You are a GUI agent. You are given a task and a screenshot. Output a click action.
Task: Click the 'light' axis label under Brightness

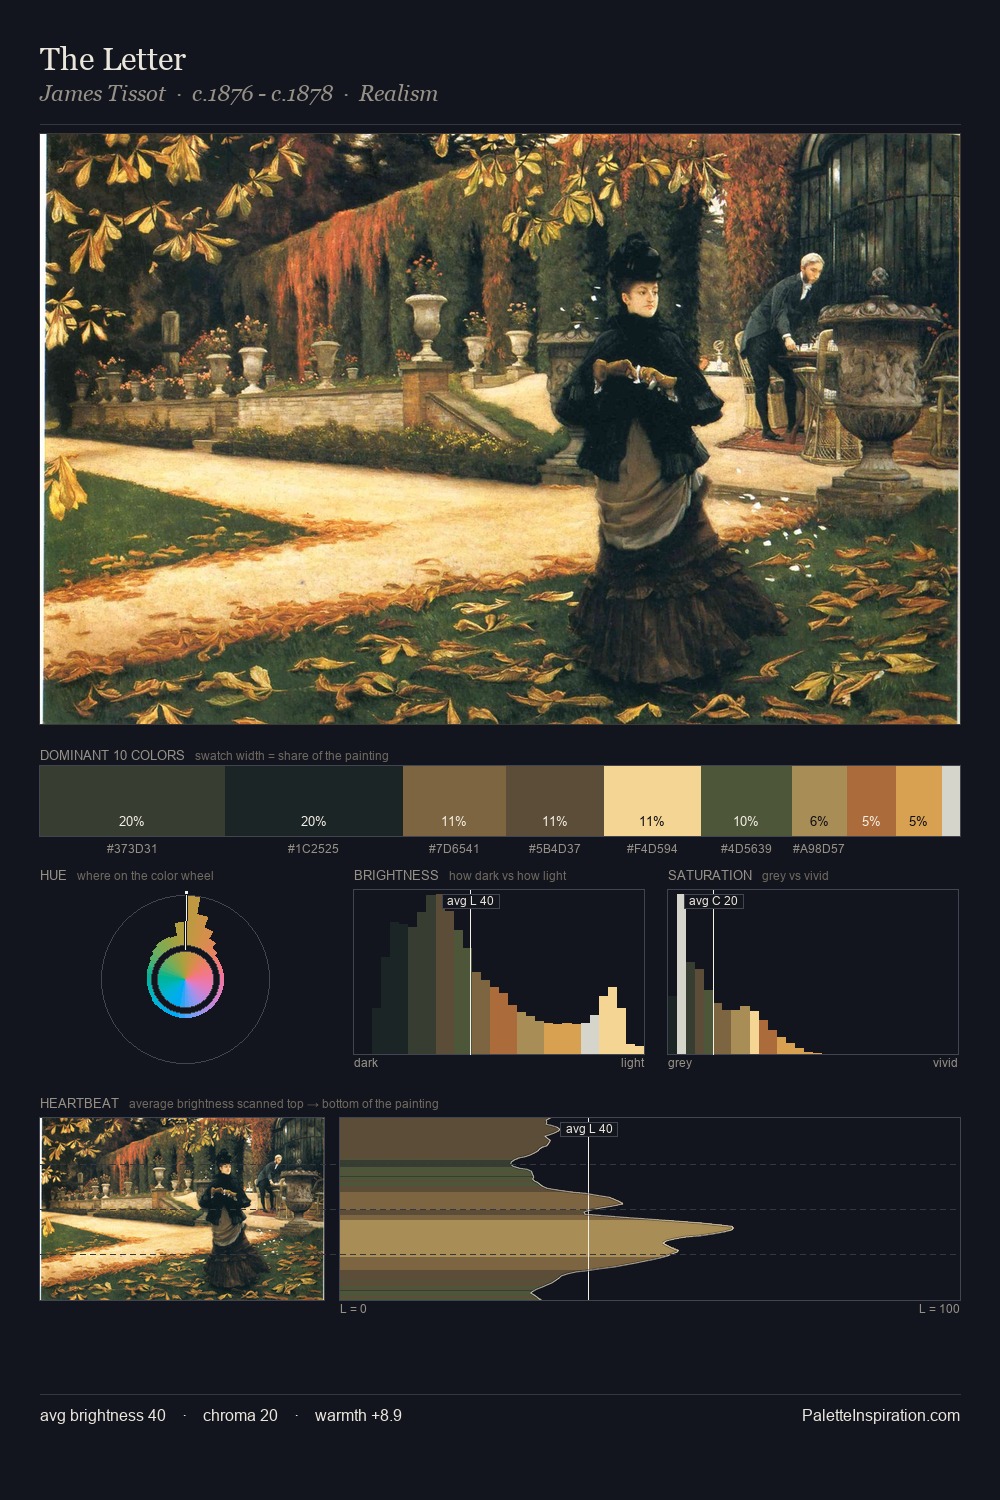pyautogui.click(x=632, y=1063)
